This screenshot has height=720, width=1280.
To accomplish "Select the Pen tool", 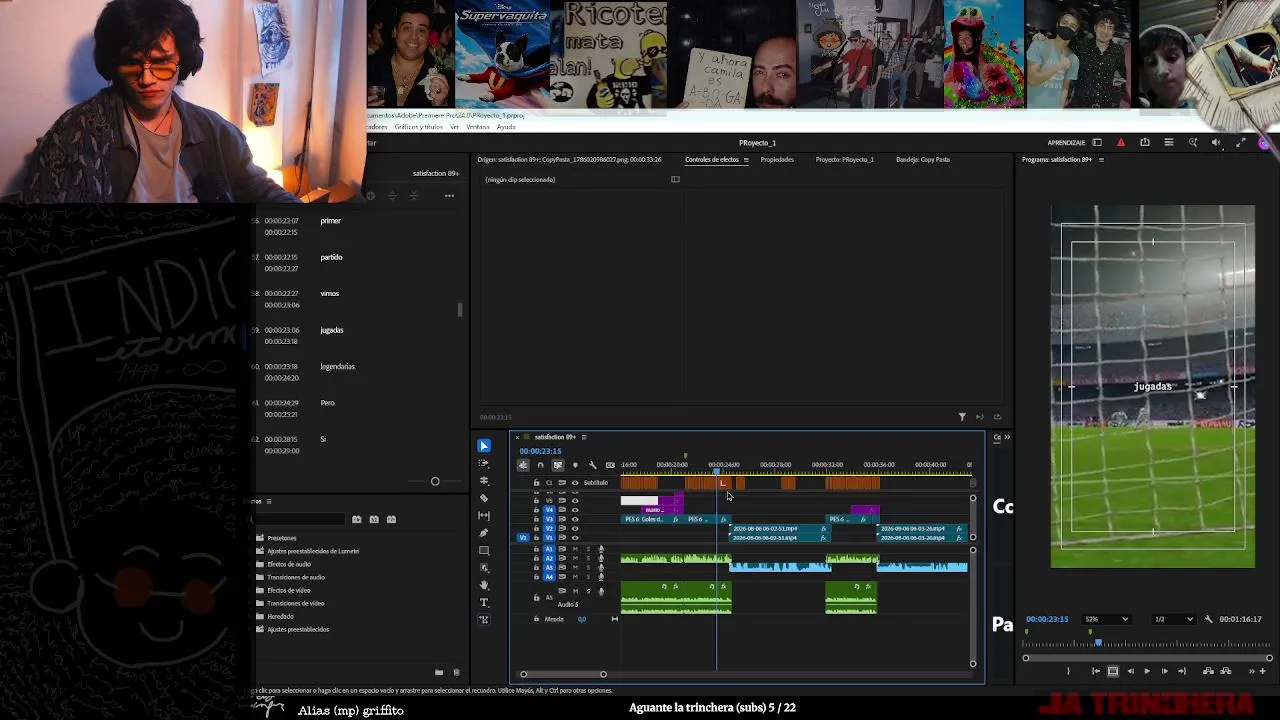I will pos(484,533).
